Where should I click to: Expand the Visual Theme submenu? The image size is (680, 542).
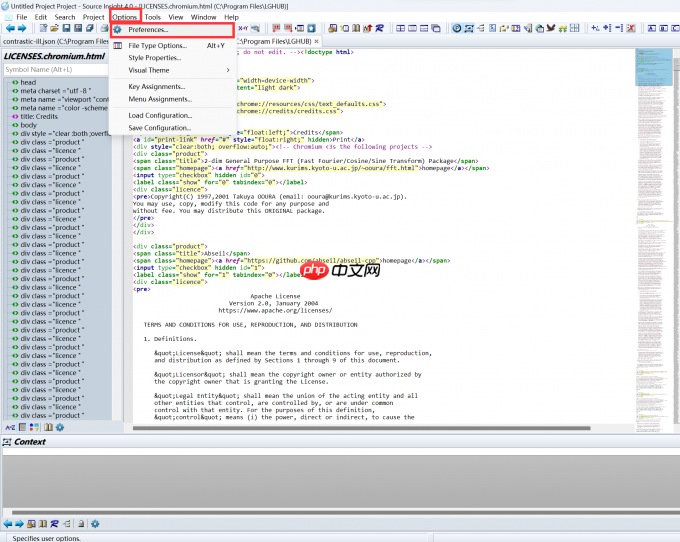tap(150, 70)
